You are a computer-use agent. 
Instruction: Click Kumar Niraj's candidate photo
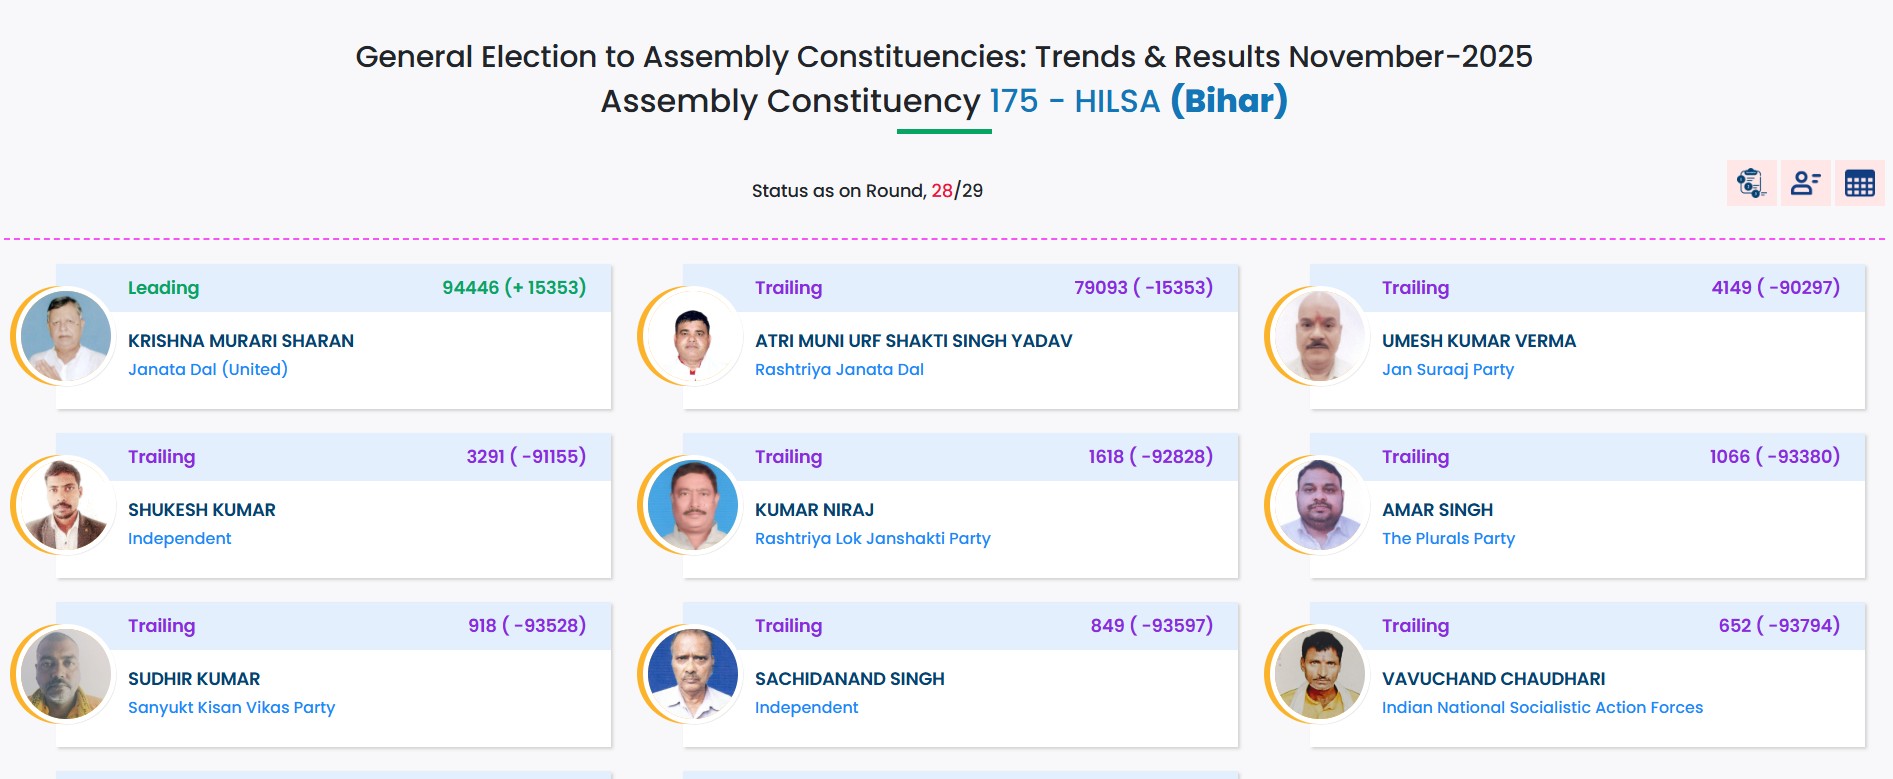692,506
